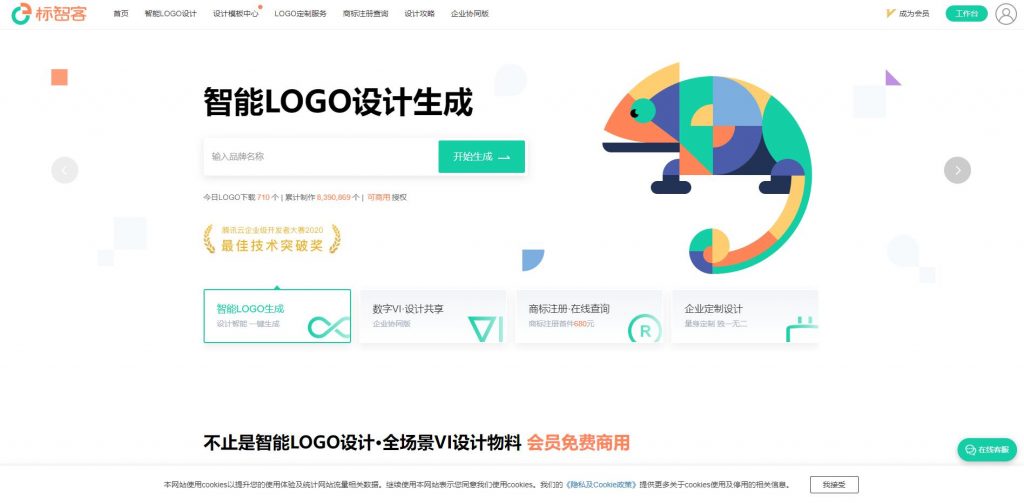Open 智能LOGO设计 menu item
This screenshot has width=1024, height=503.
(x=170, y=14)
